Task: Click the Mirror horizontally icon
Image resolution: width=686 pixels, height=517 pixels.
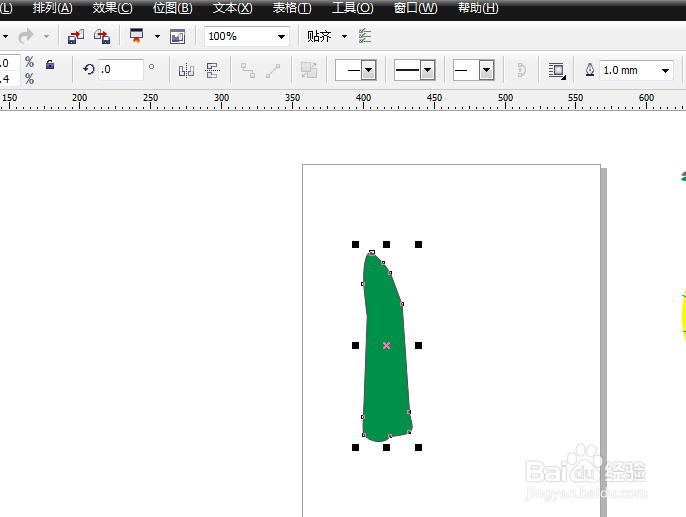Action: pyautogui.click(x=186, y=70)
